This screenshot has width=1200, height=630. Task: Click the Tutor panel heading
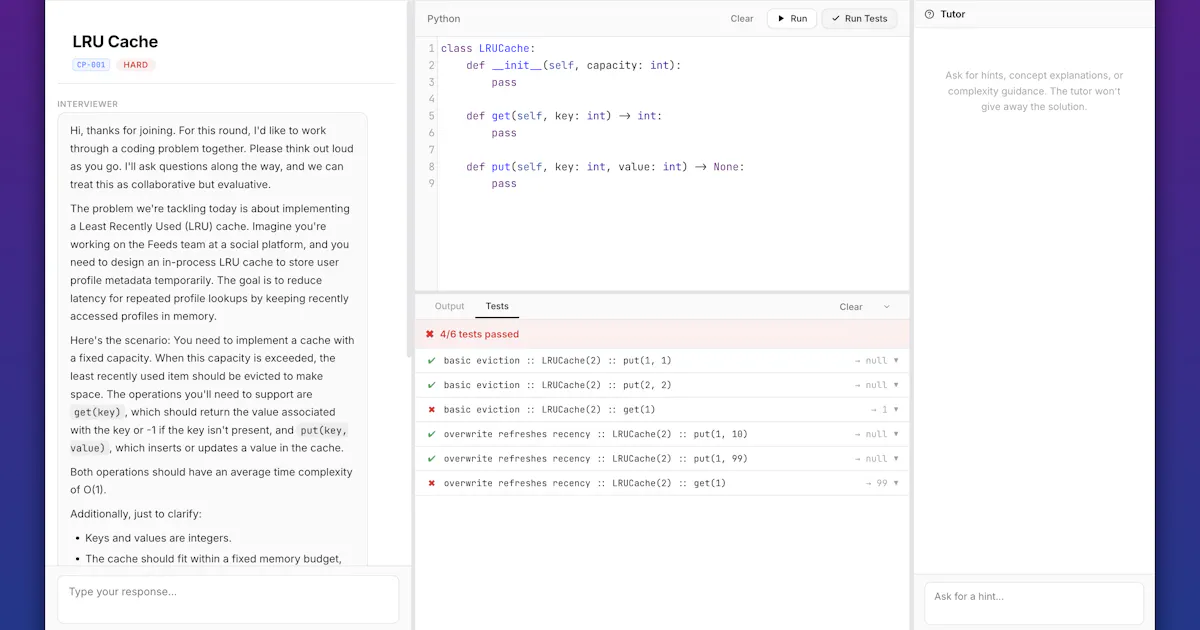pos(953,14)
